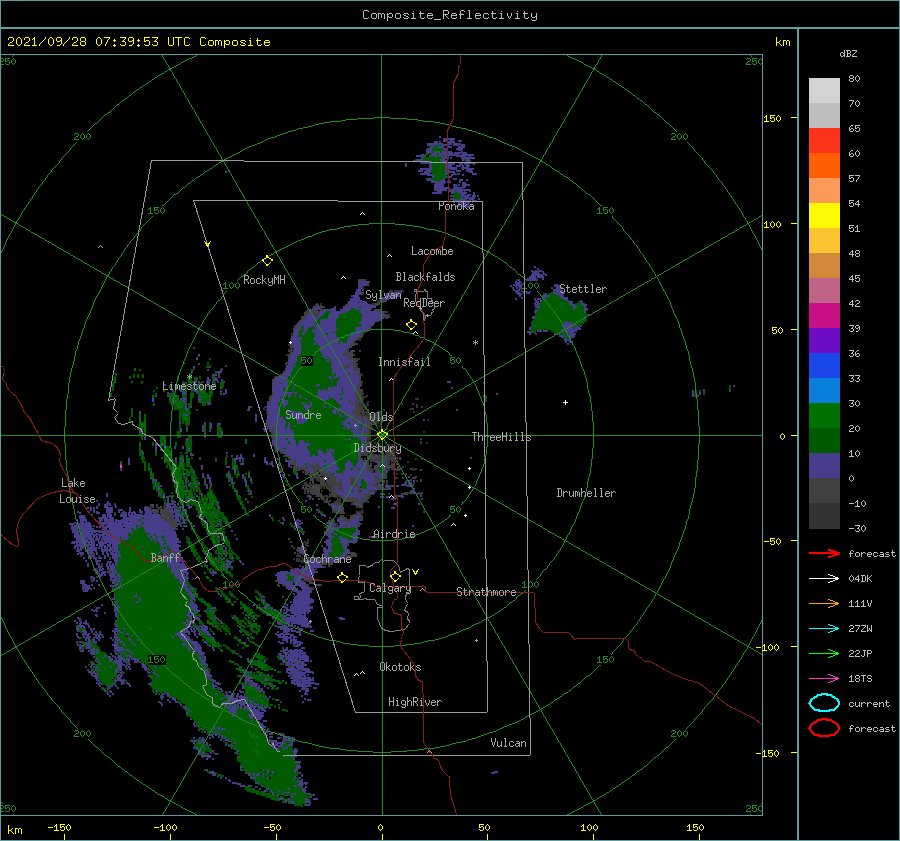This screenshot has height=841, width=900.
Task: Pick the light blue 30 dBZ swatch
Action: coord(824,390)
